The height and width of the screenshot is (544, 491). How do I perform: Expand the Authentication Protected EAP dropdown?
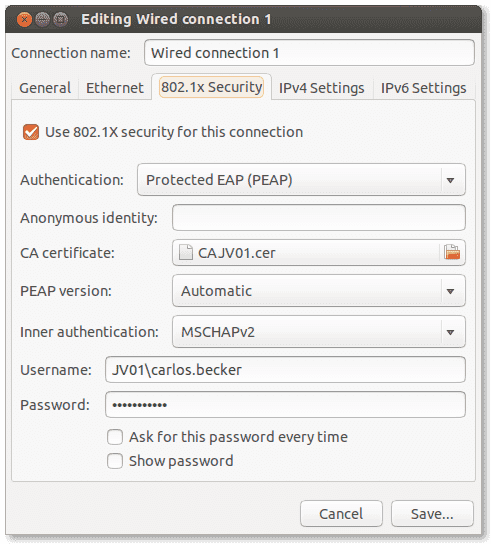point(301,180)
